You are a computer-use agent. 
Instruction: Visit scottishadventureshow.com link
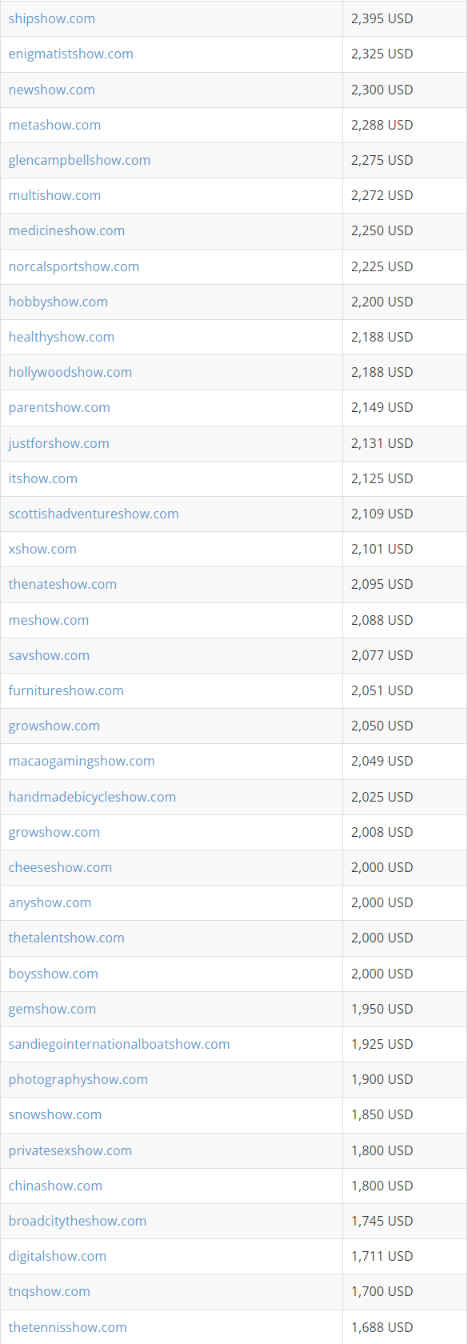(93, 514)
